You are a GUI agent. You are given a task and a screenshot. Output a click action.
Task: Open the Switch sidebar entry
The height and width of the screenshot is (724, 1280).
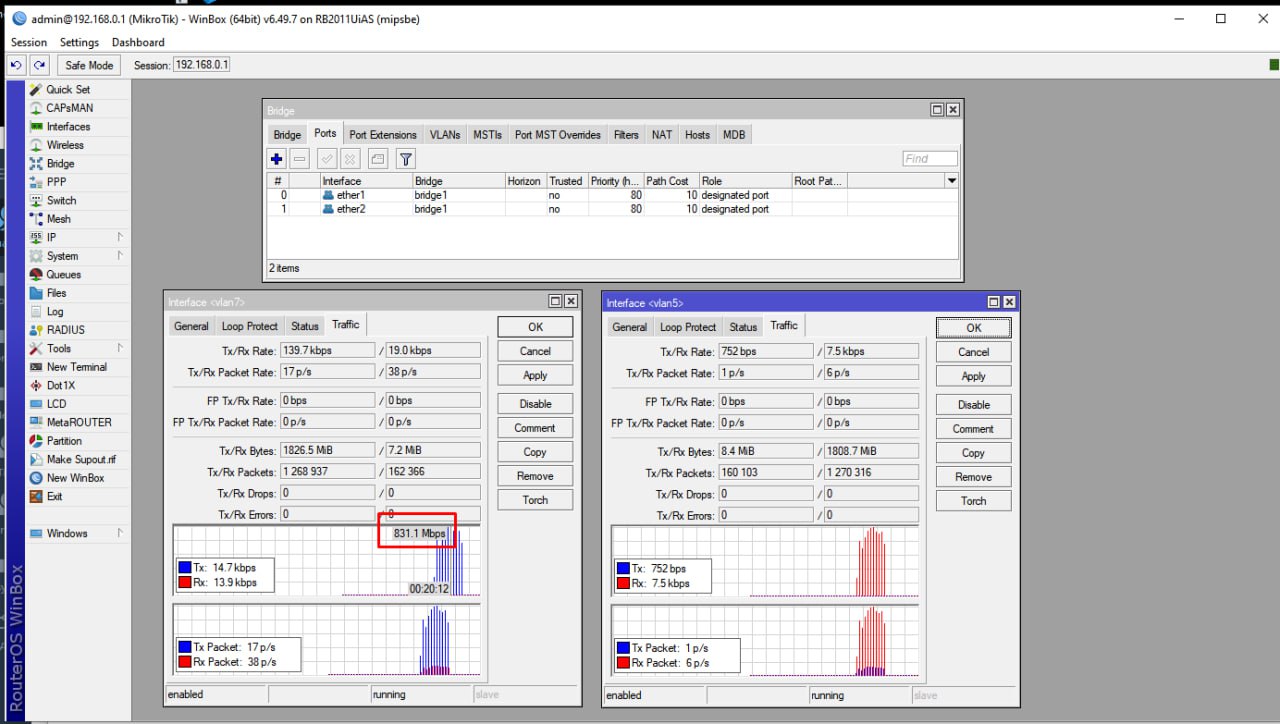(61, 201)
